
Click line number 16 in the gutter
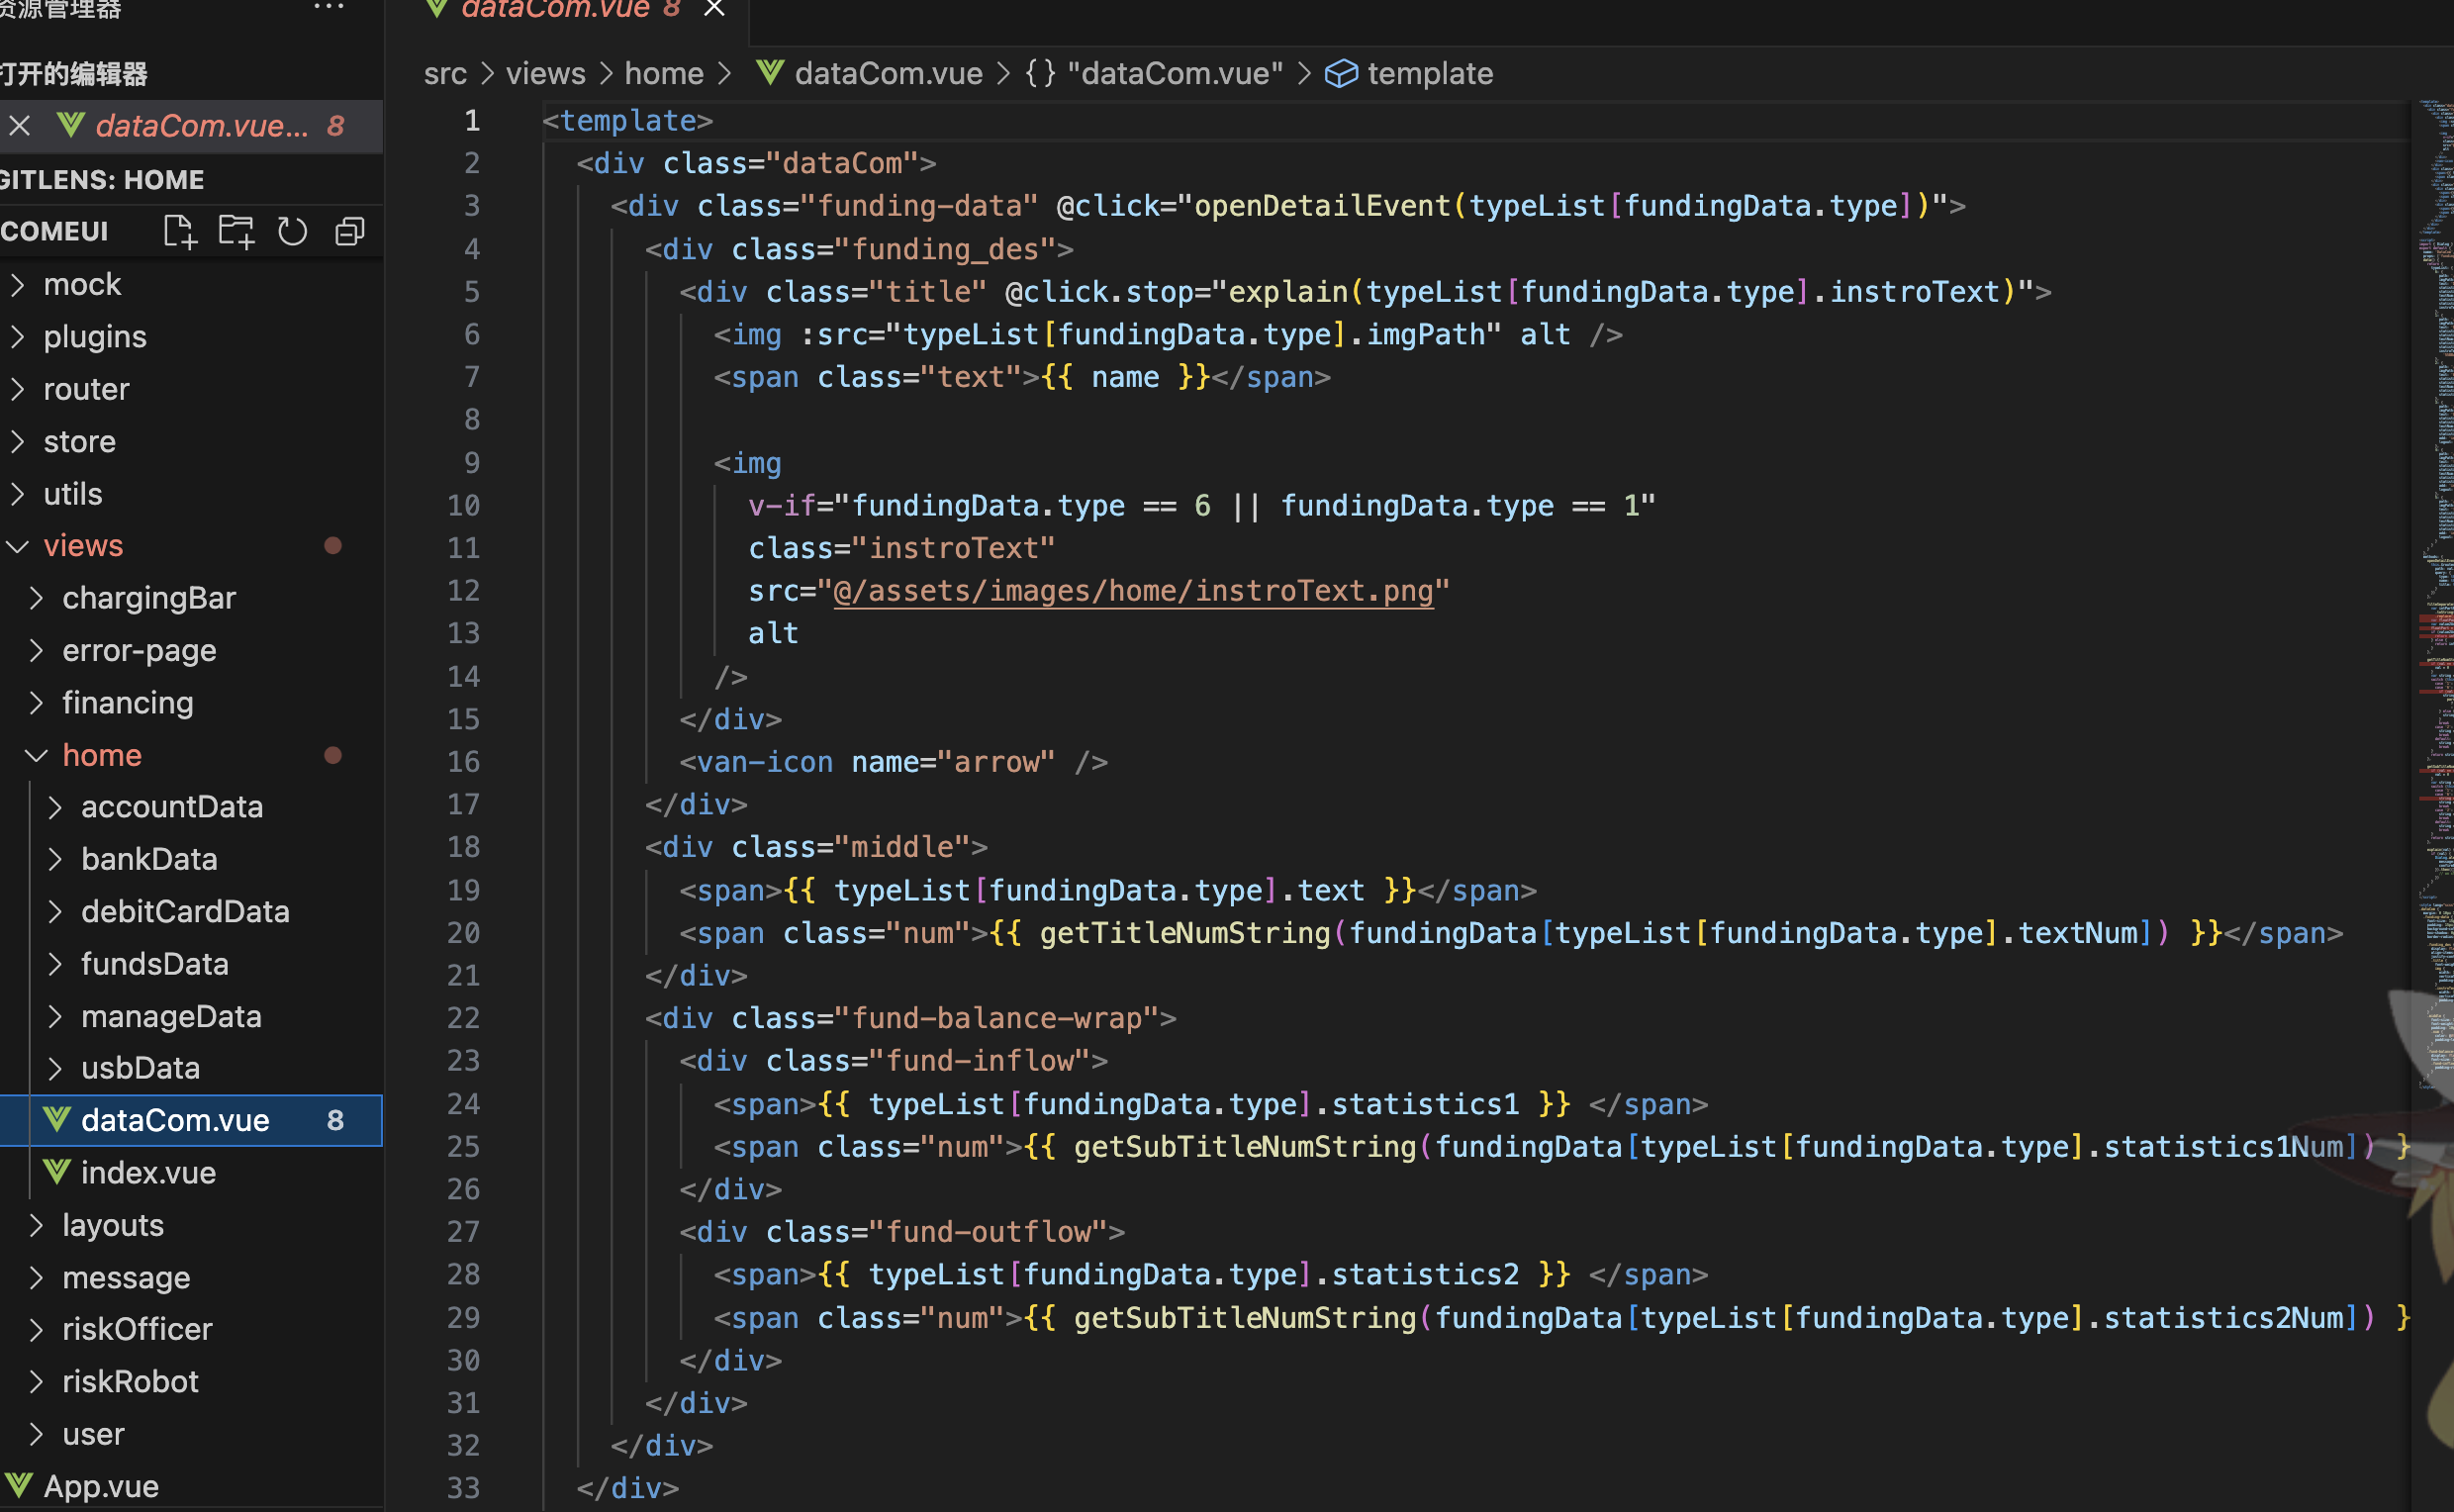pos(463,762)
